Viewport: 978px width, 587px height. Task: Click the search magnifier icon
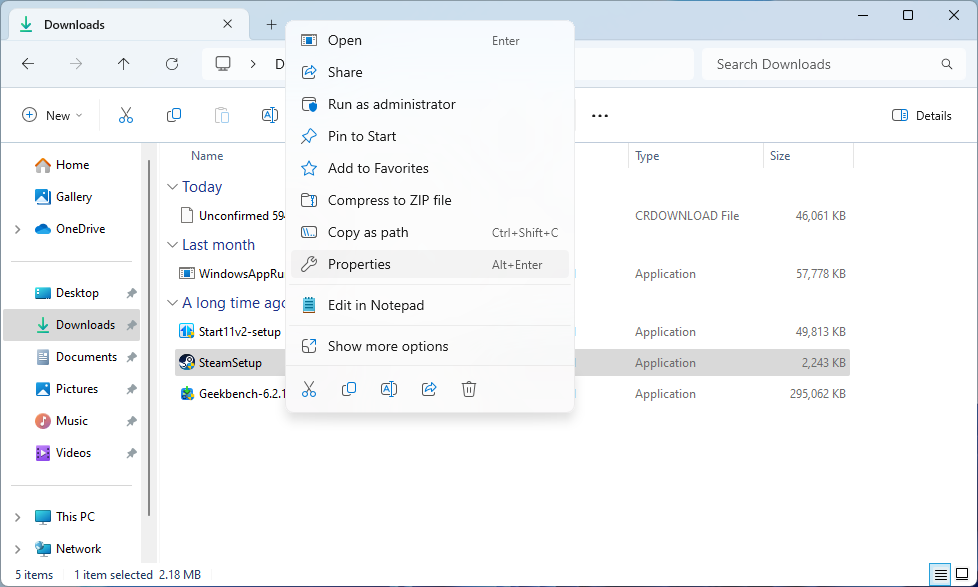[947, 64]
